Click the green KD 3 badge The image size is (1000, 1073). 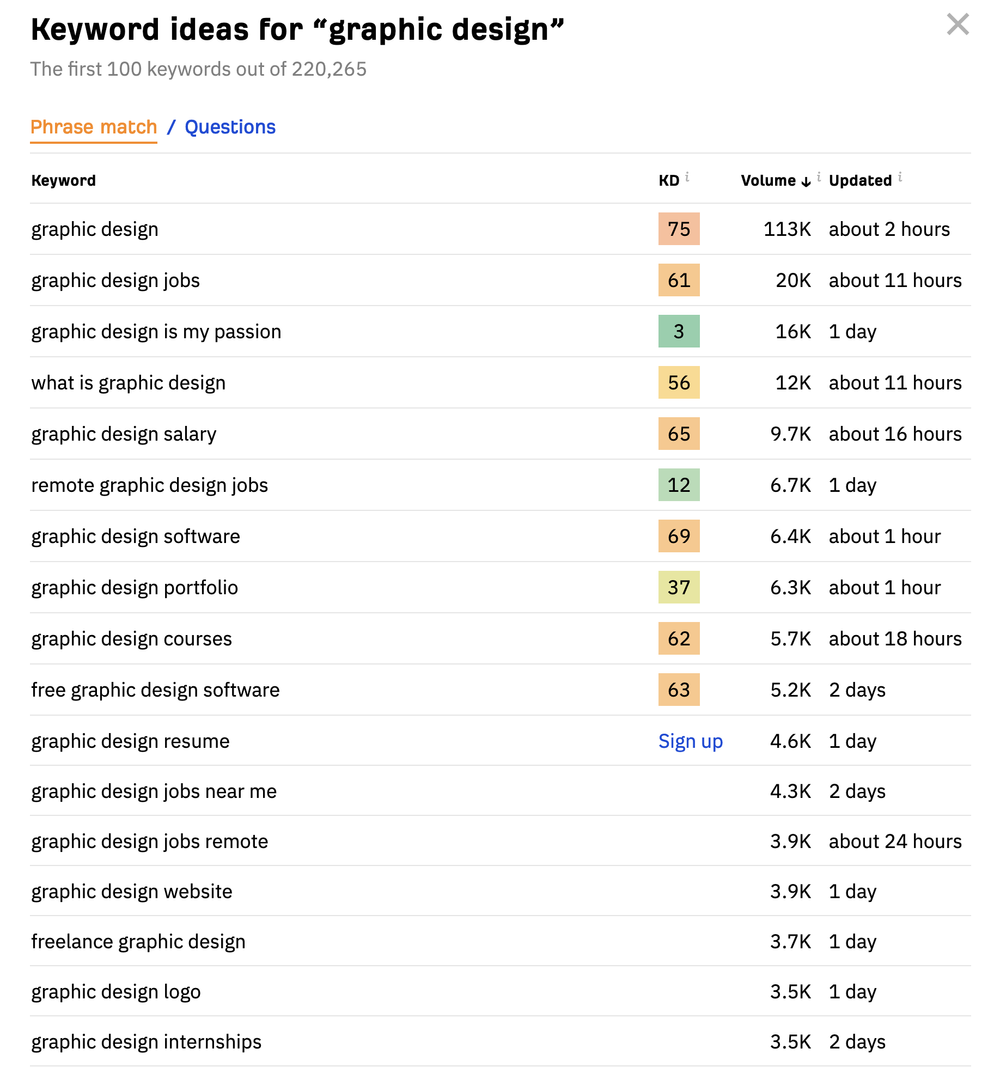coord(679,331)
